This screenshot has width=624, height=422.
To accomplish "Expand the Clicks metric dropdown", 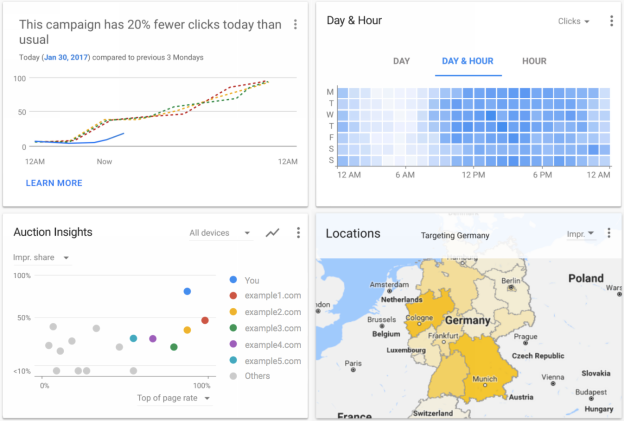I will [573, 21].
